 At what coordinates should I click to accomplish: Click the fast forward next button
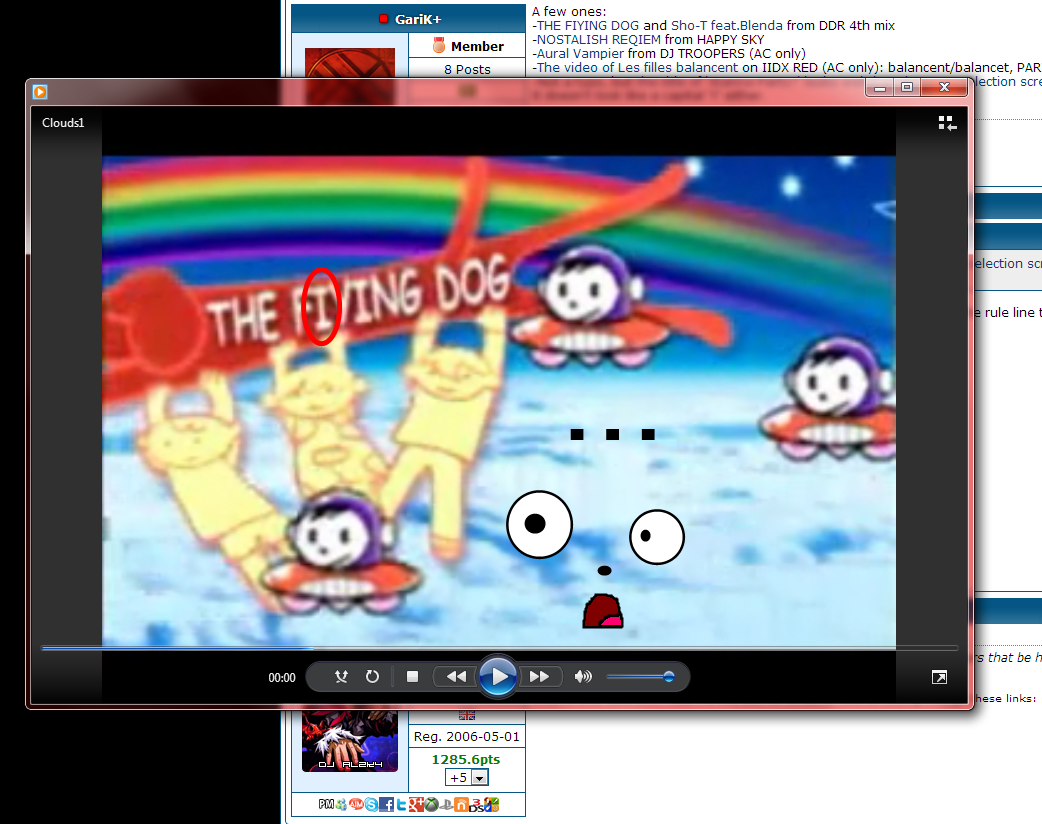(540, 676)
